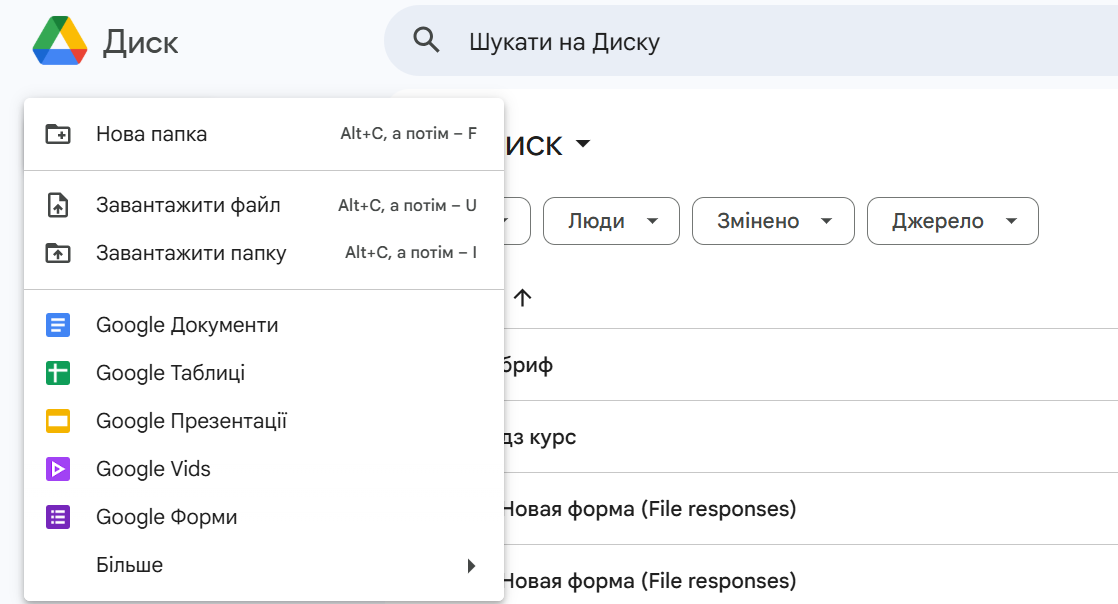Click the Google Drive logo icon
The image size is (1118, 604).
(x=60, y=41)
